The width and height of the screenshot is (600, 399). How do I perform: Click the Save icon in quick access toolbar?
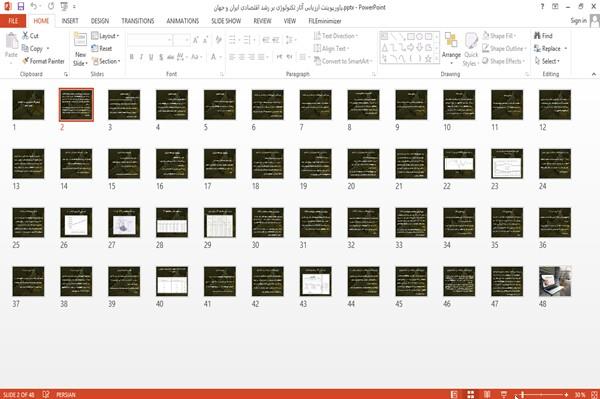21,6
